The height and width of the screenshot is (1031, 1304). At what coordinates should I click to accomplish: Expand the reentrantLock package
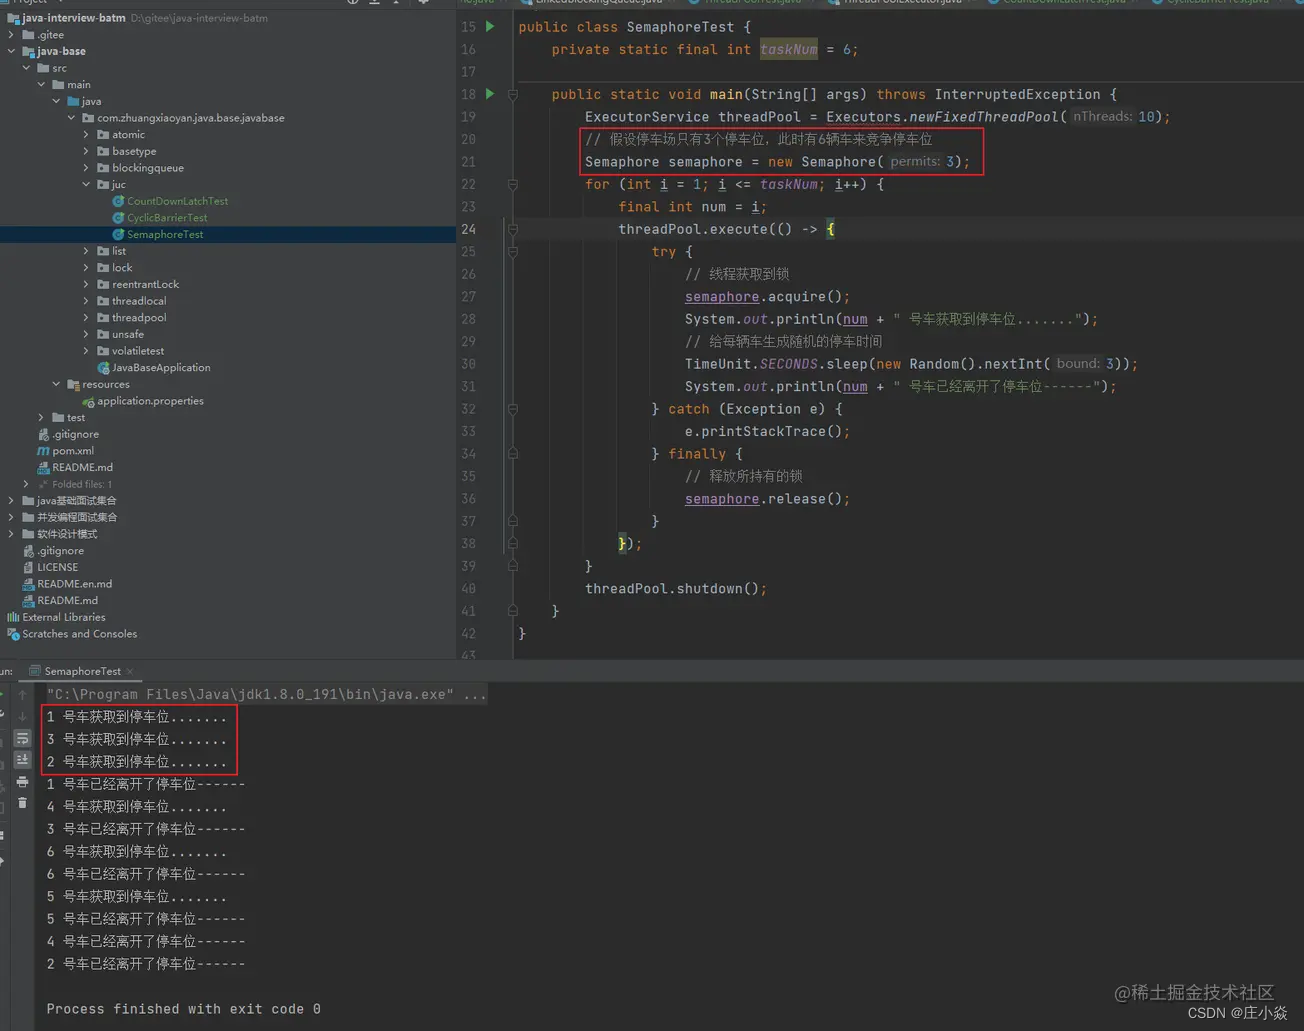point(86,285)
